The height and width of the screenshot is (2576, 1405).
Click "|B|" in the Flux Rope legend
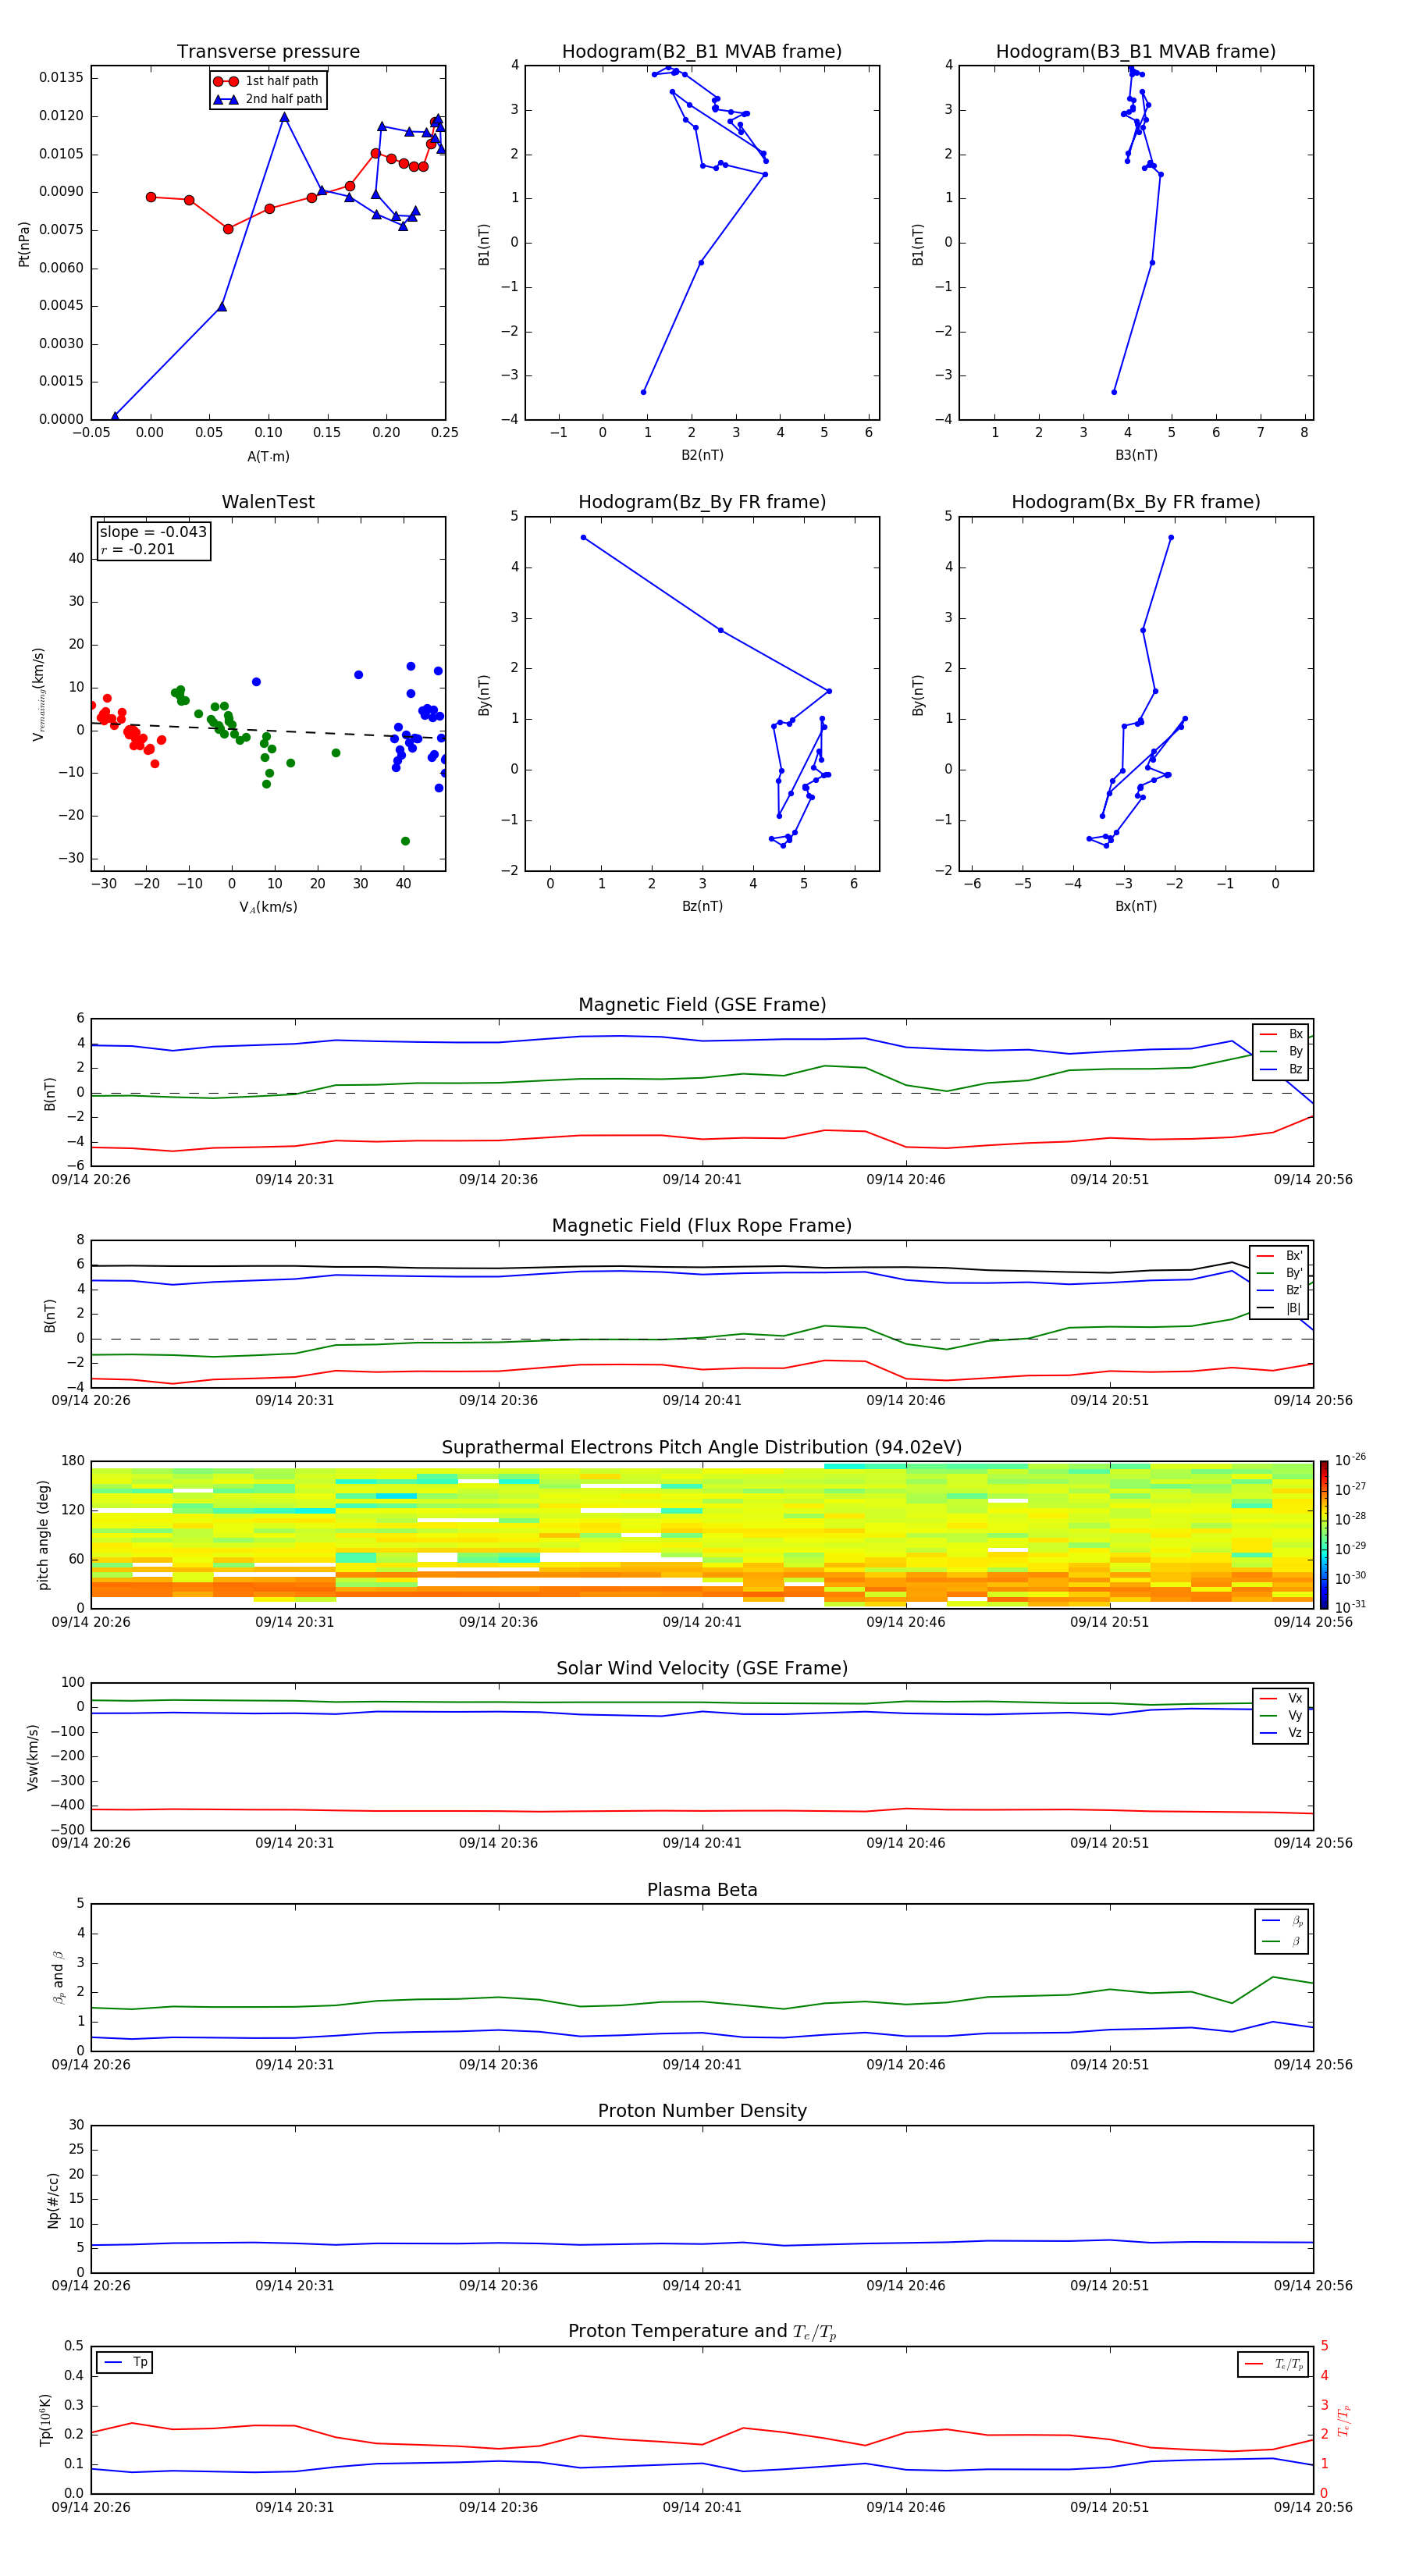pos(1293,1308)
